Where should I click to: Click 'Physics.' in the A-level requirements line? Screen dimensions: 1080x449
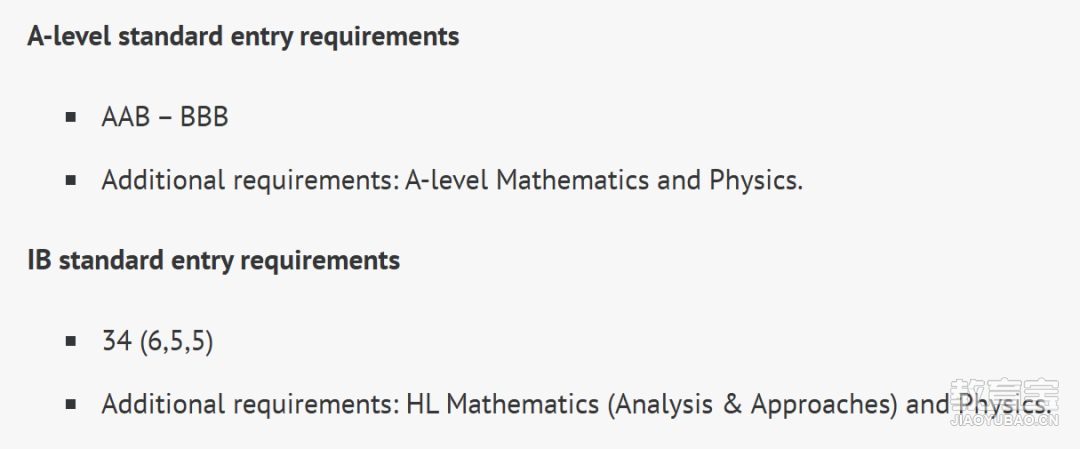tap(756, 182)
